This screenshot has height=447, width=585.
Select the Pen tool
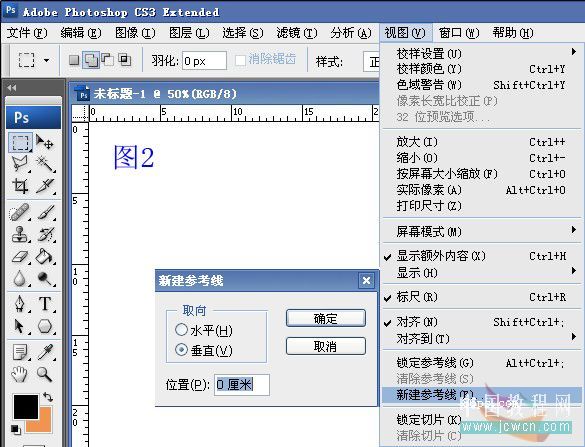pos(20,304)
